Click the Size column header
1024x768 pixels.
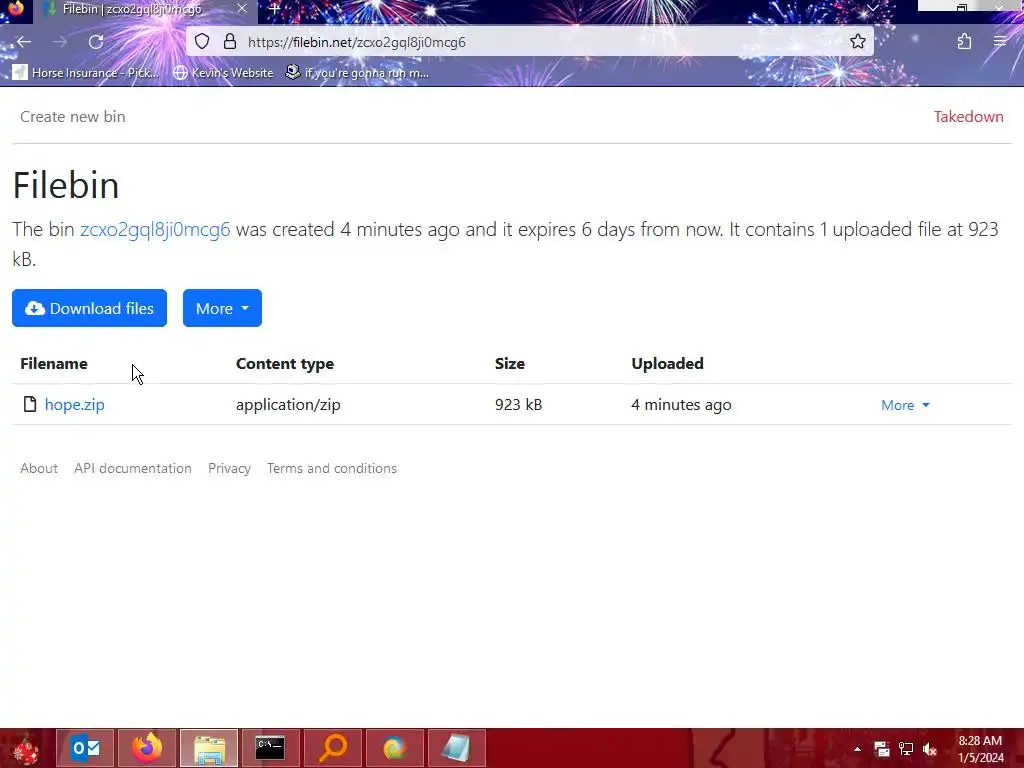coord(509,364)
